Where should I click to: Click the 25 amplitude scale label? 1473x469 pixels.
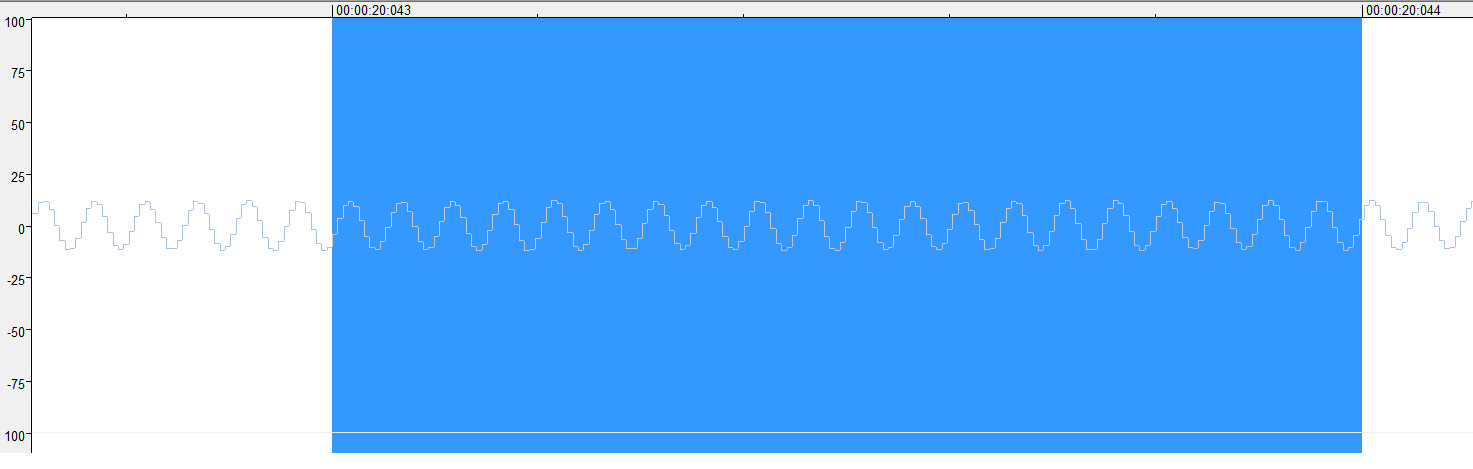coord(17,176)
